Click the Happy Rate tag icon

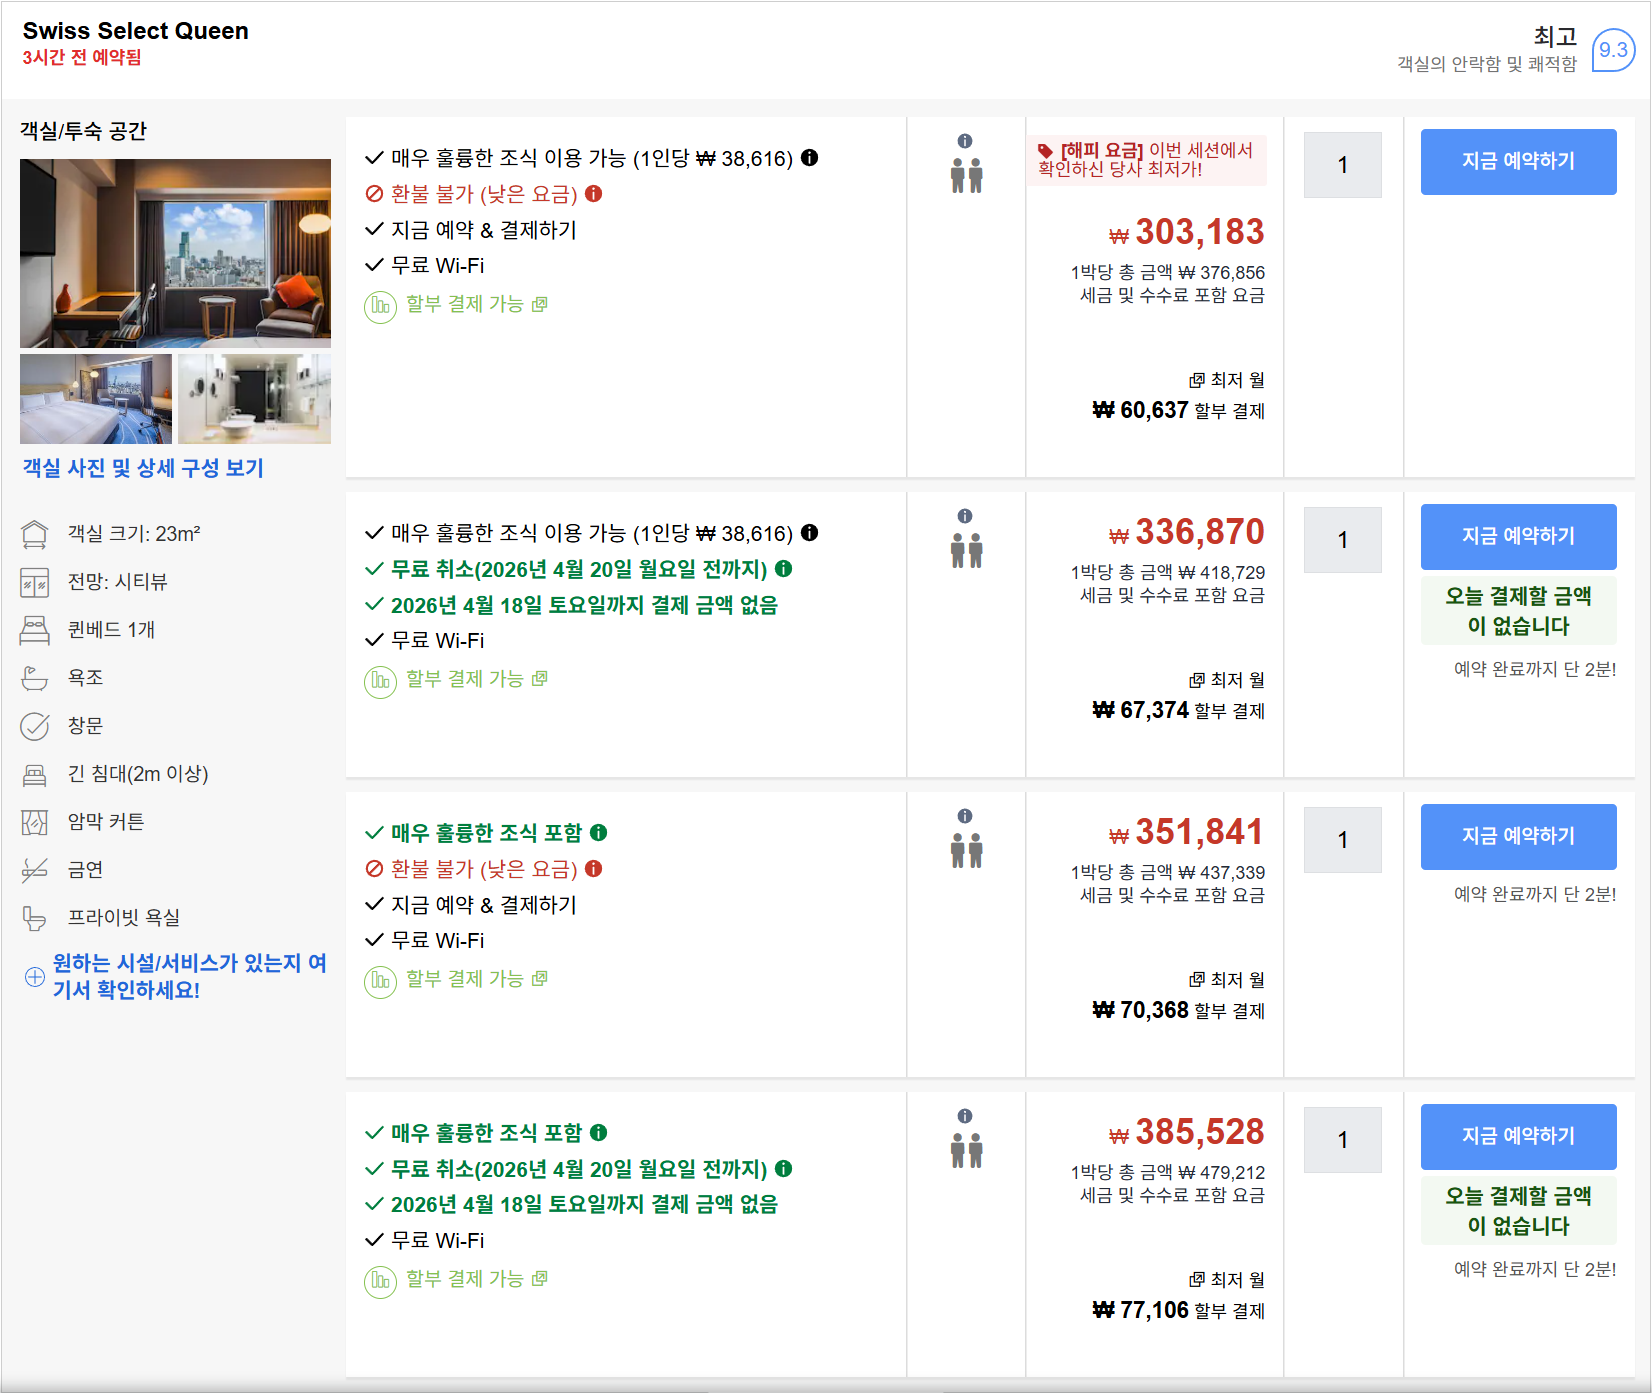point(1046,151)
